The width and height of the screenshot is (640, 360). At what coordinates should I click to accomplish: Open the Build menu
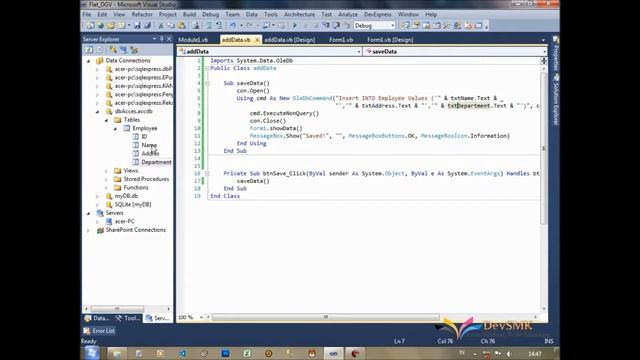tap(189, 14)
